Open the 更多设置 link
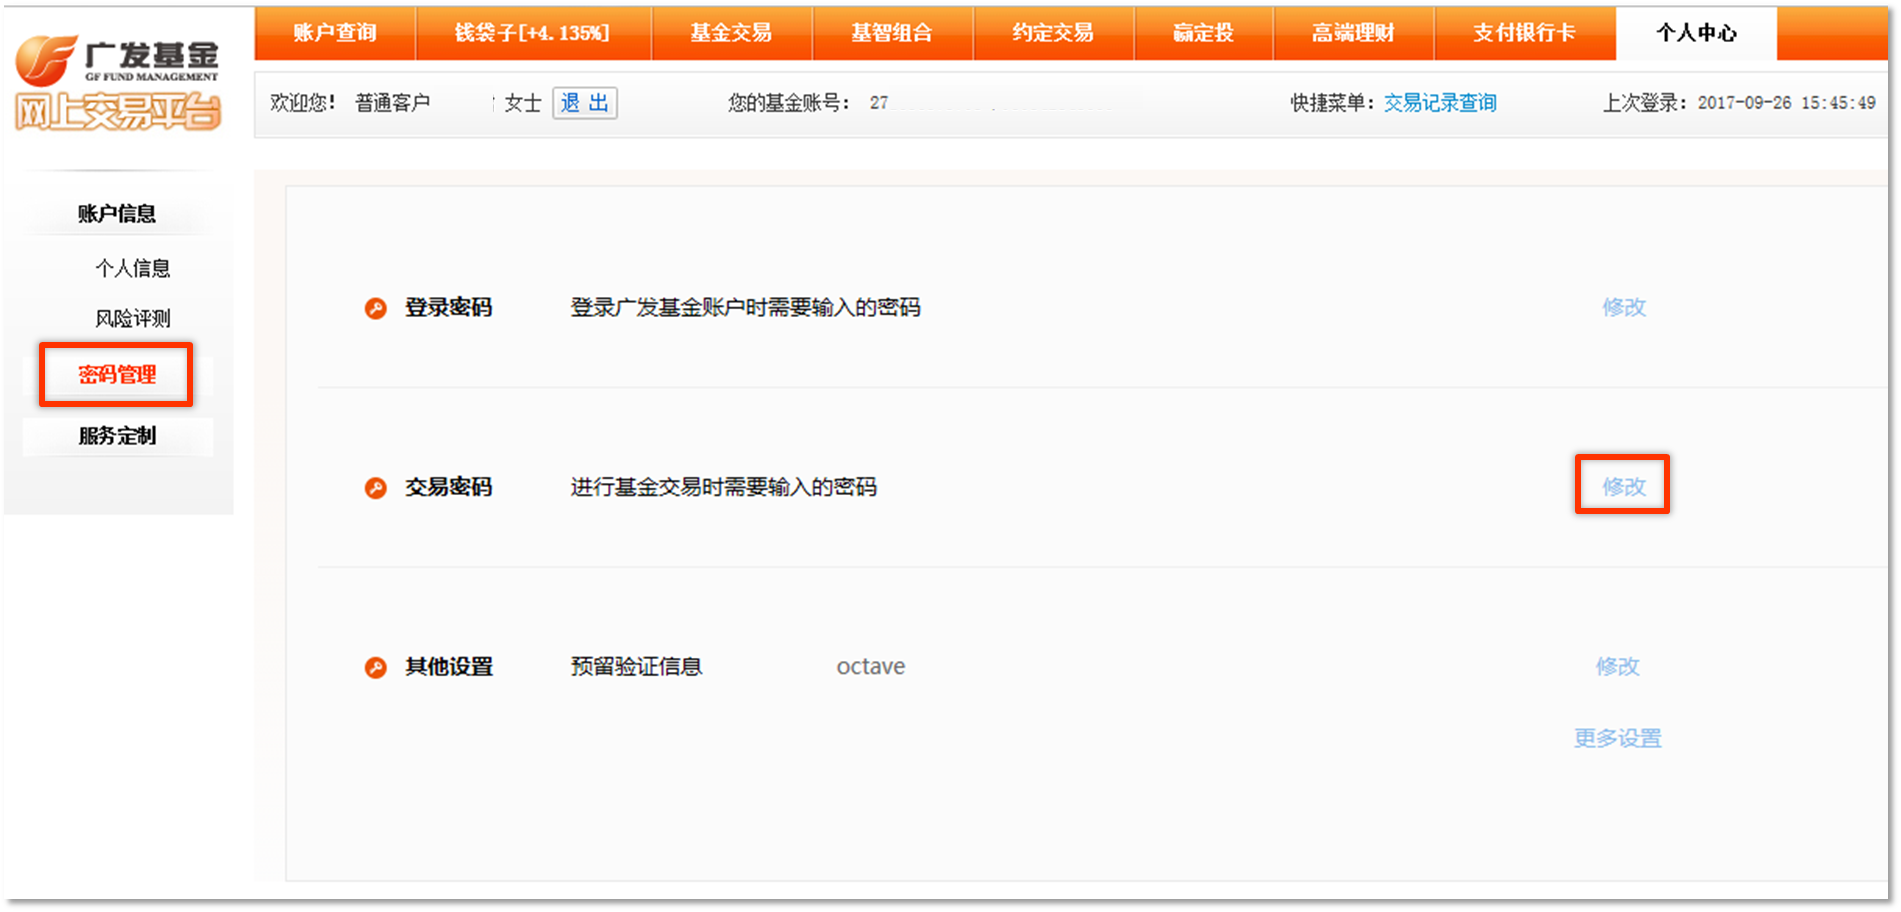The height and width of the screenshot is (912, 1901). coord(1617,738)
